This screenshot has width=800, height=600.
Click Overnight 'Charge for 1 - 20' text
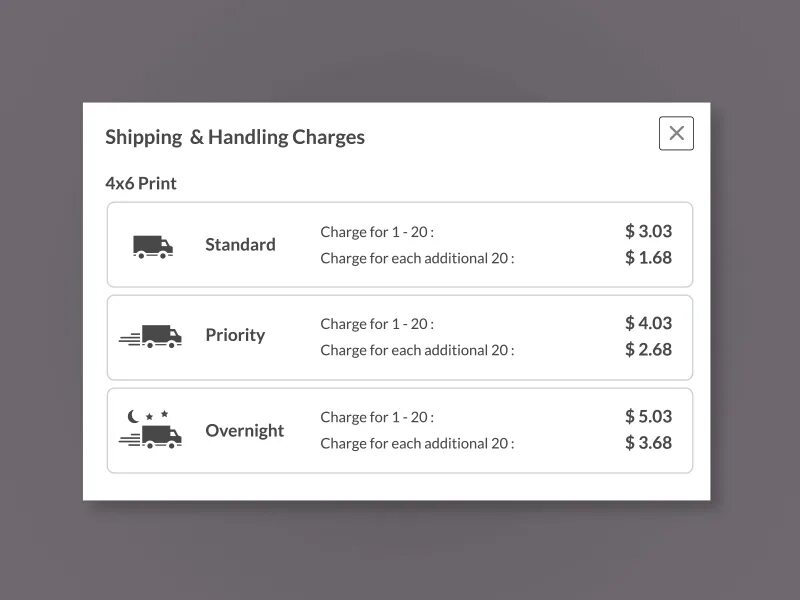pos(377,417)
